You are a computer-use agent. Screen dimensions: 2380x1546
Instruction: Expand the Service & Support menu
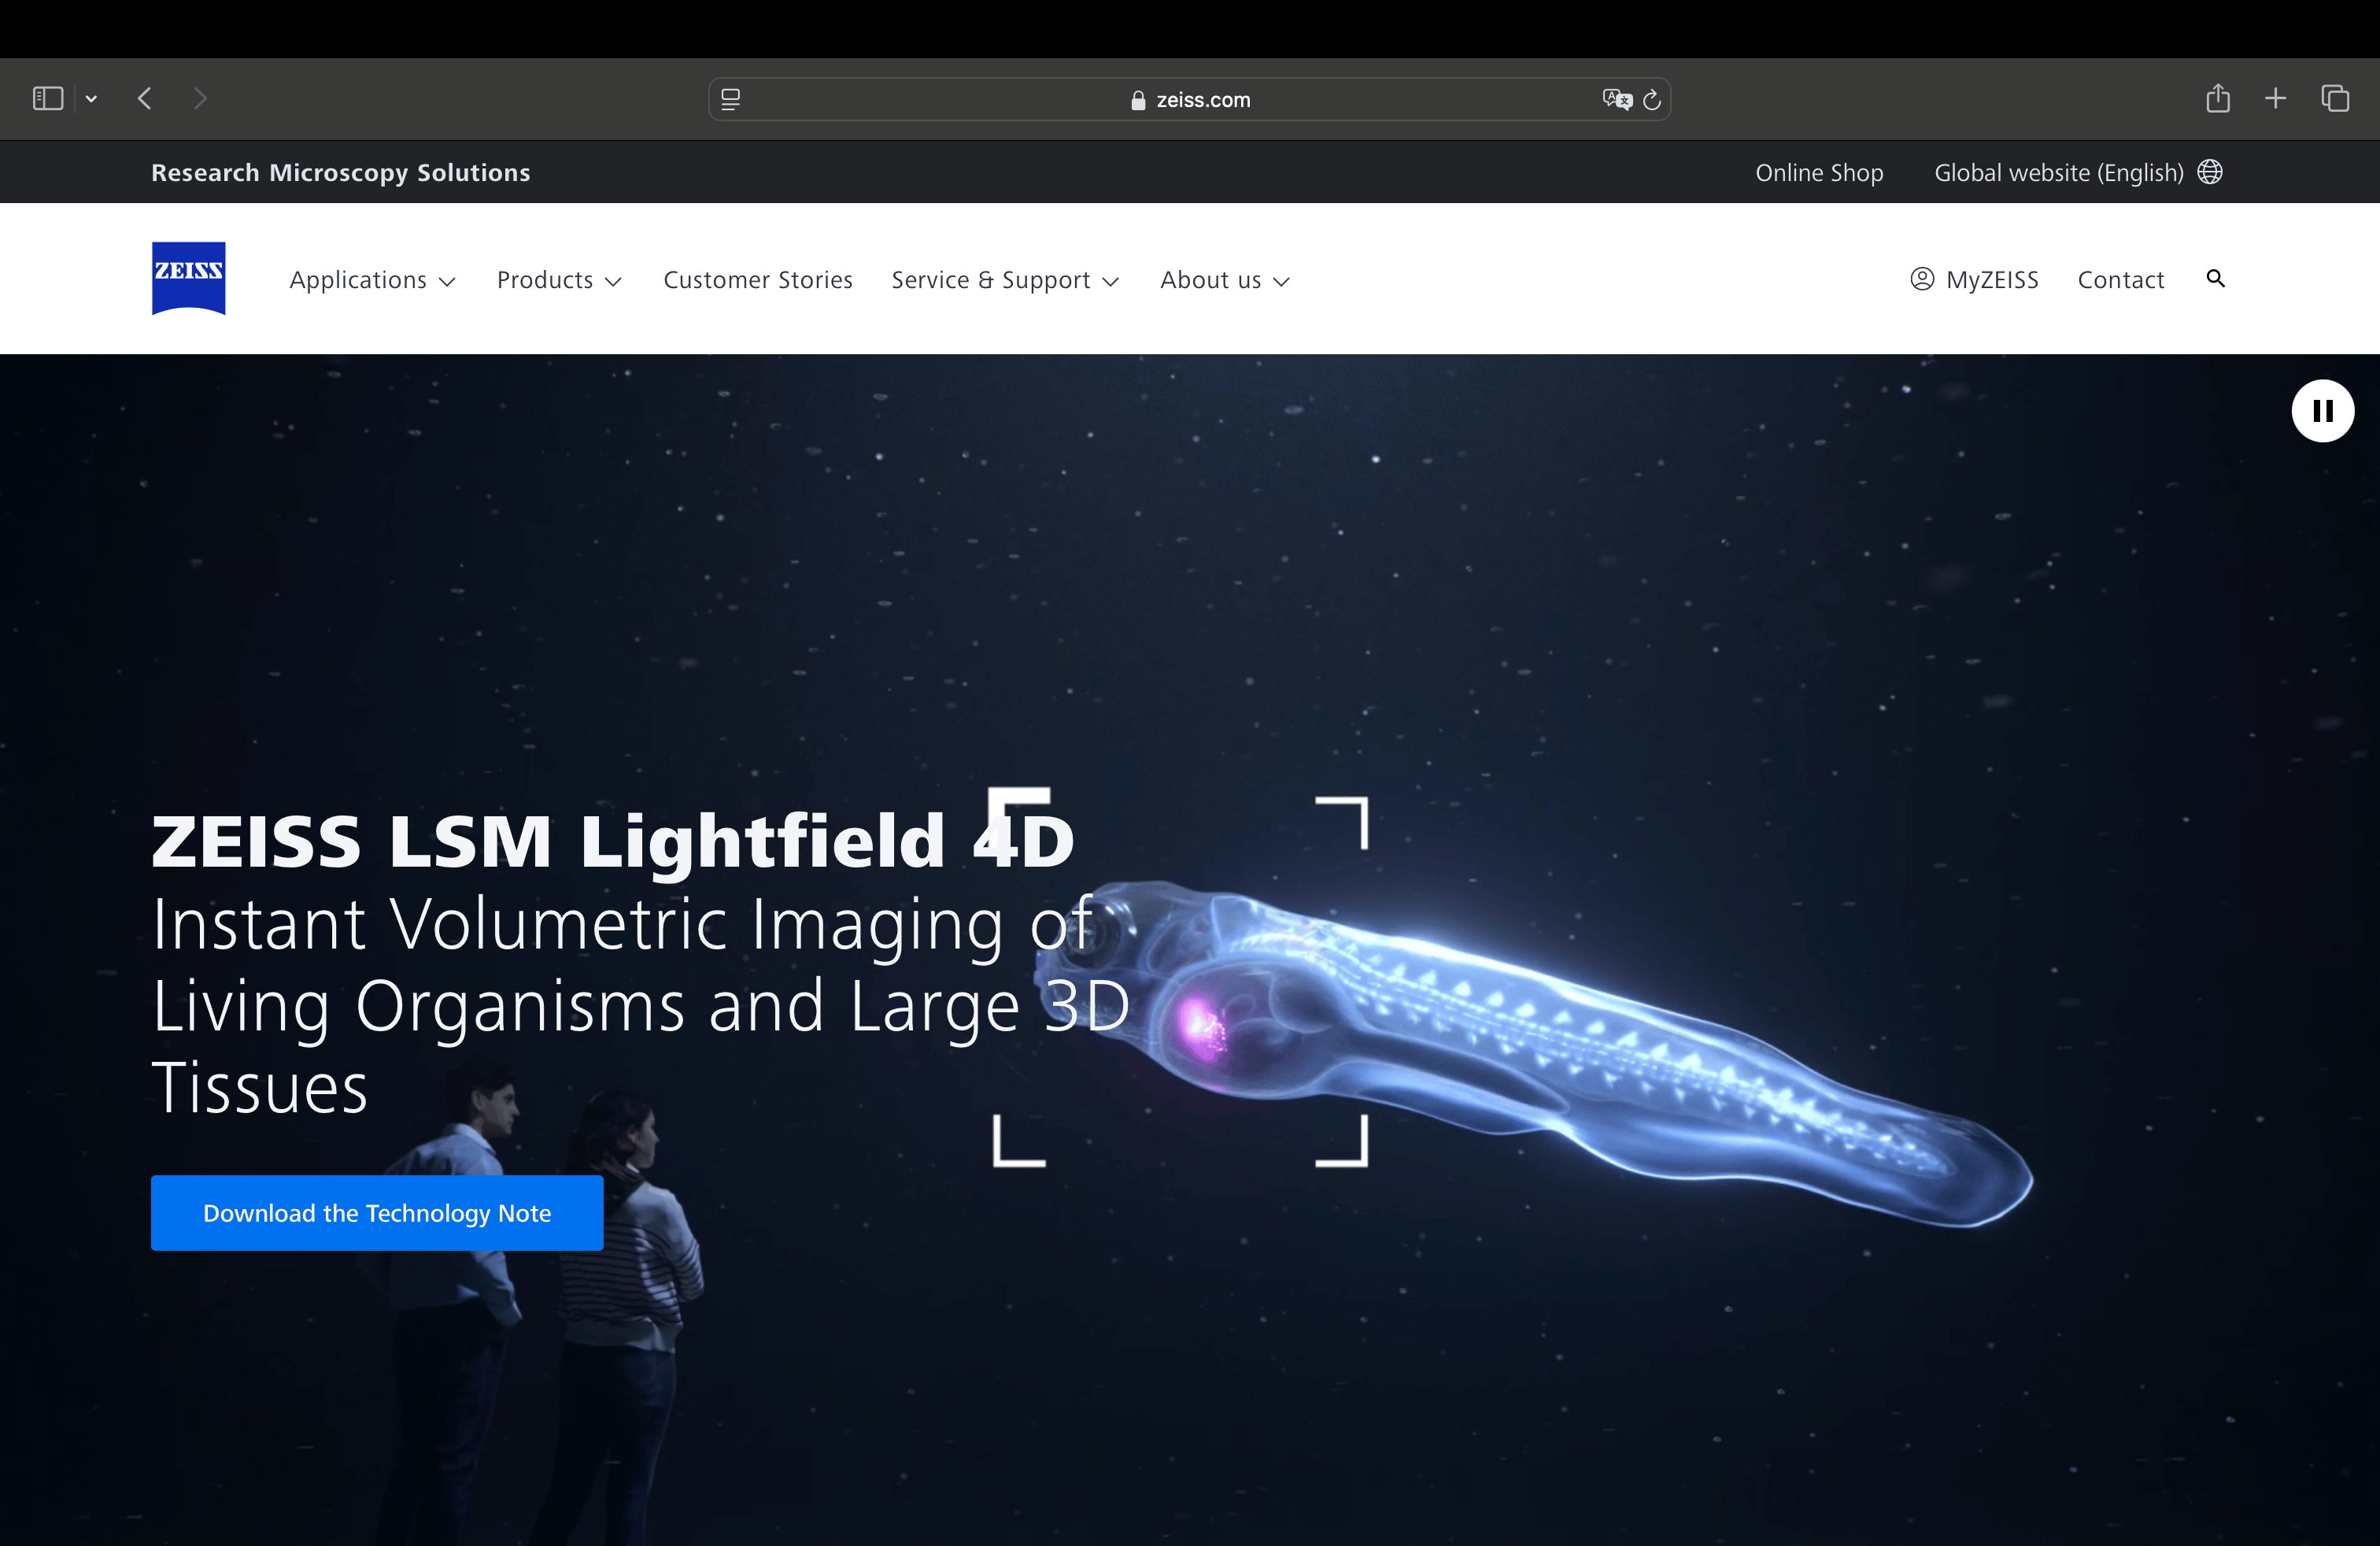pos(1005,280)
